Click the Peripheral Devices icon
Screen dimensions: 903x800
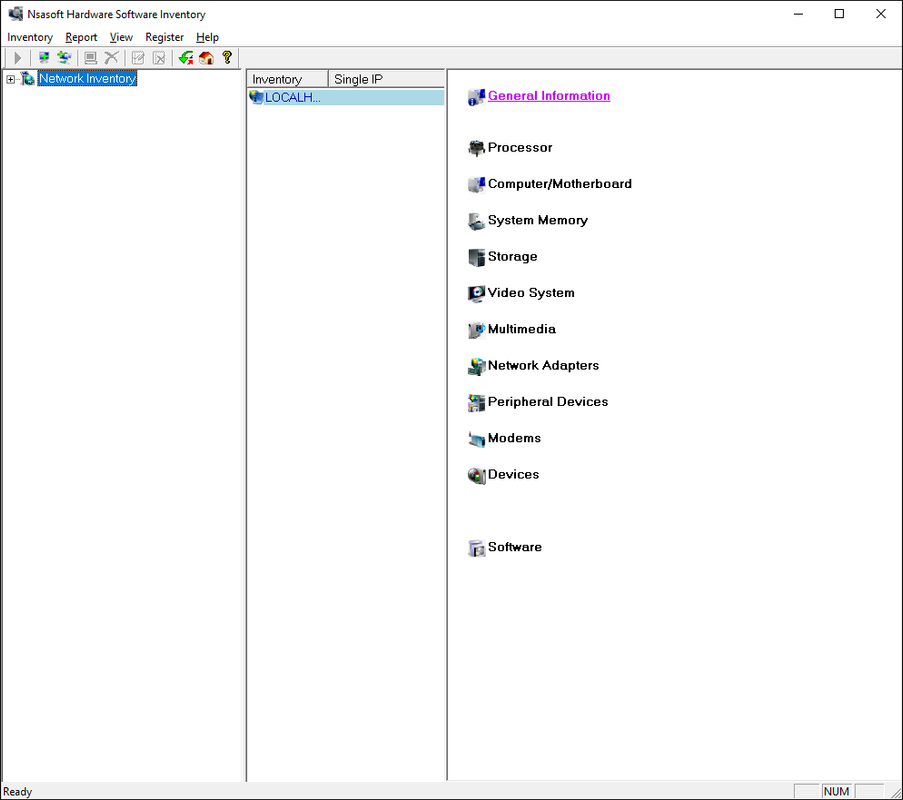click(476, 403)
